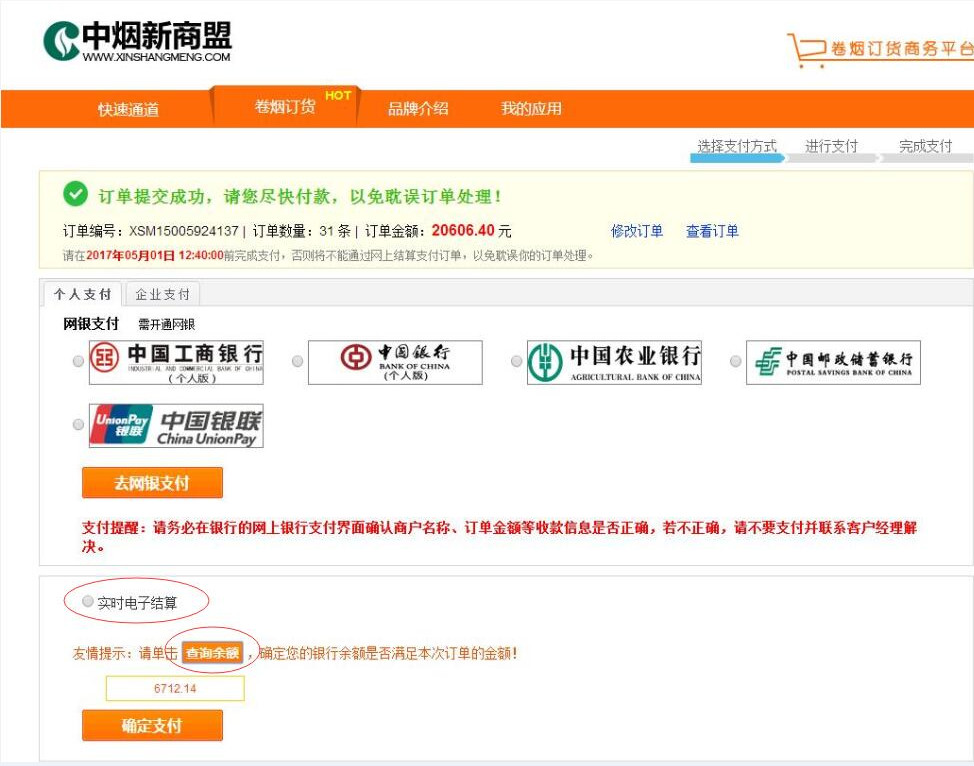Select the 中国工商银行 radio button
974x766 pixels.
[x=78, y=361]
